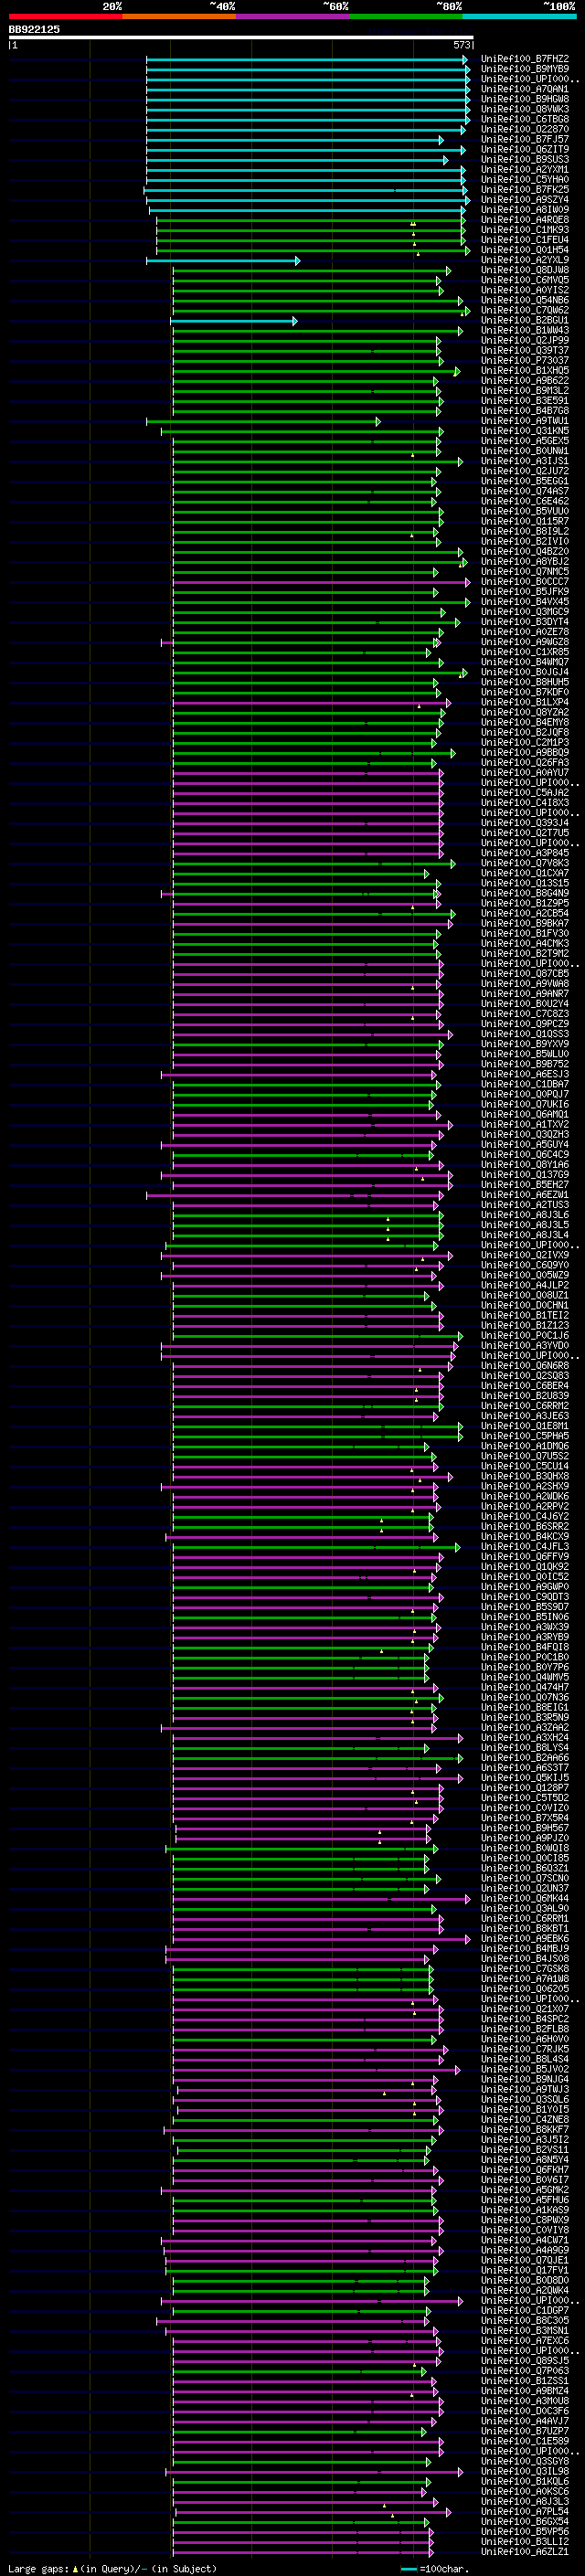The width and height of the screenshot is (585, 2576).
Task: Select the UniRef100_A1TXV2 label
Action: [525, 1124]
